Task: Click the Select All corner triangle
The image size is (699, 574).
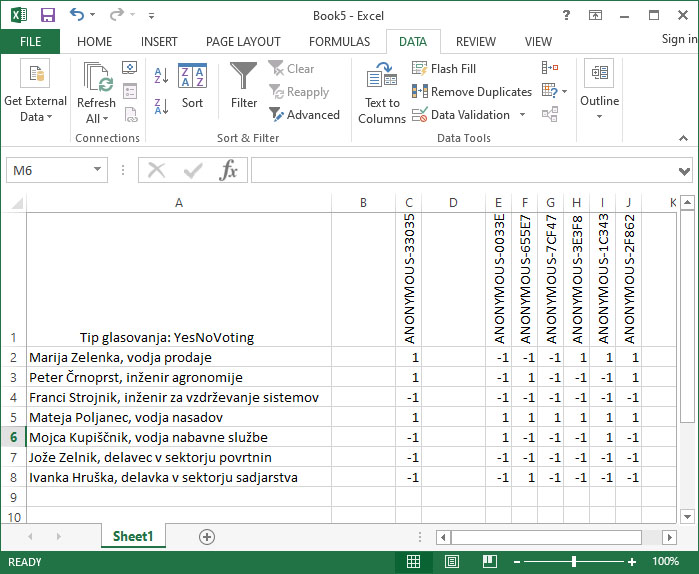Action: pos(17,203)
